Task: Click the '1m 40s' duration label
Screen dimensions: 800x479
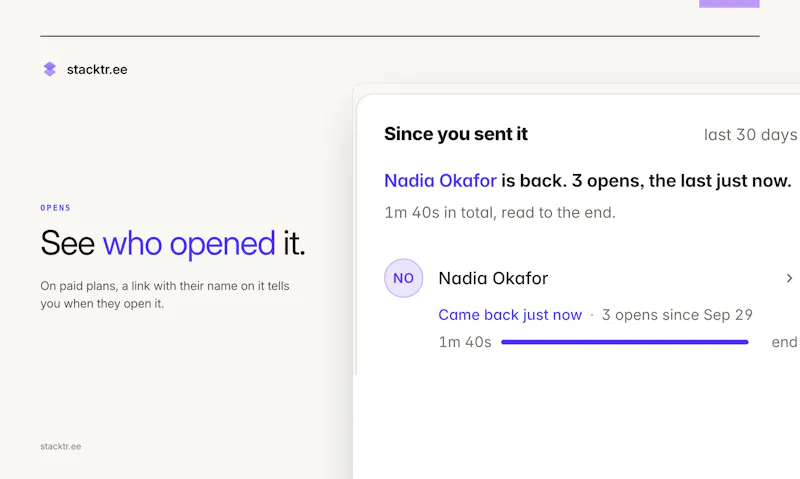Action: point(465,342)
